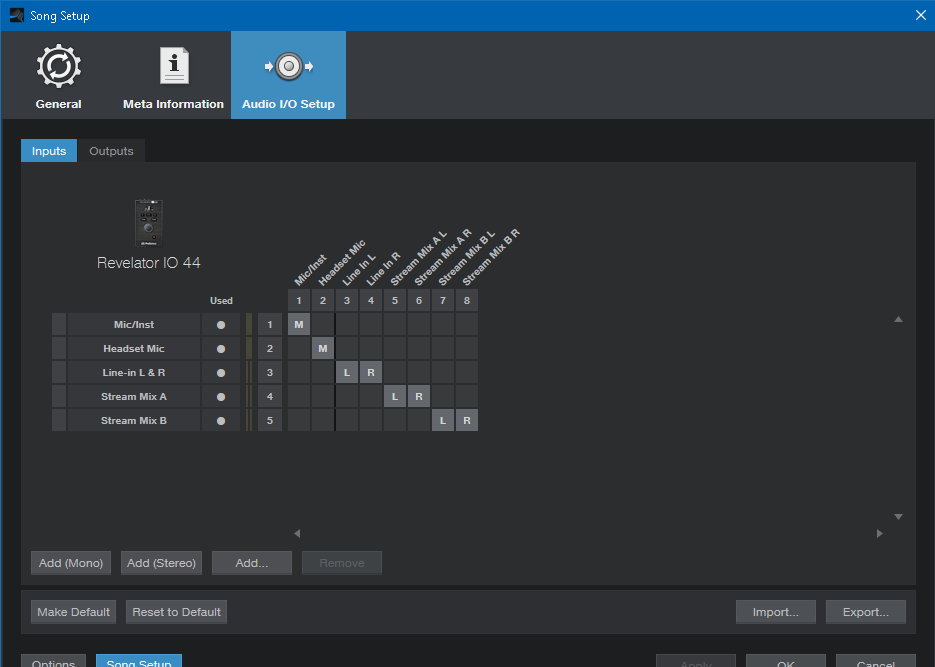
Task: Click the level meter beside Mic/Inst row
Action: [249, 324]
